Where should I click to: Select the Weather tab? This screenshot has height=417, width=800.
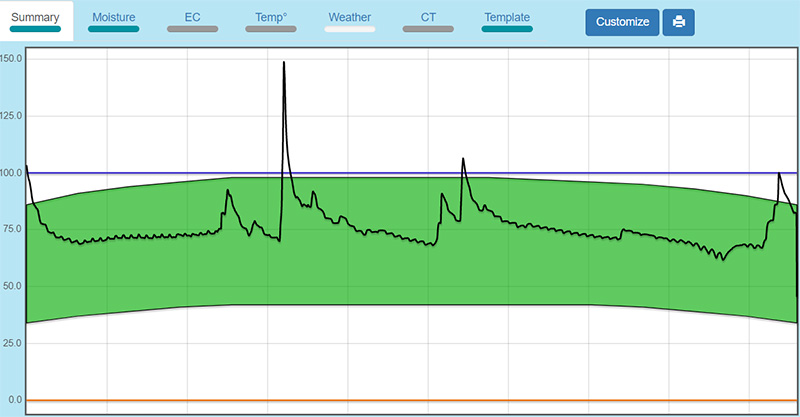349,21
